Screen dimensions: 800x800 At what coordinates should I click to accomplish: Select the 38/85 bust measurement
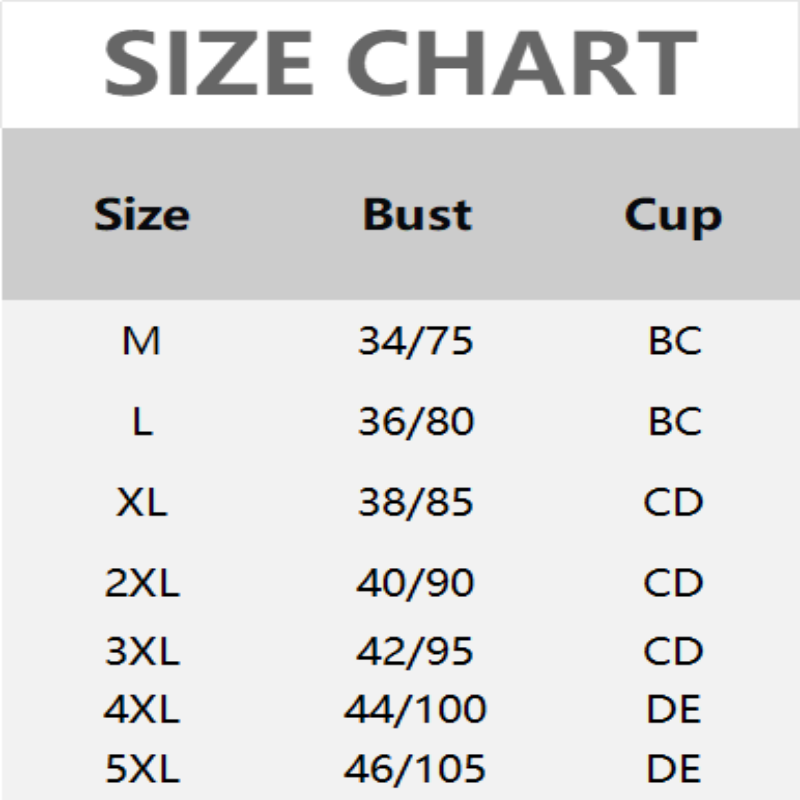click(x=415, y=502)
